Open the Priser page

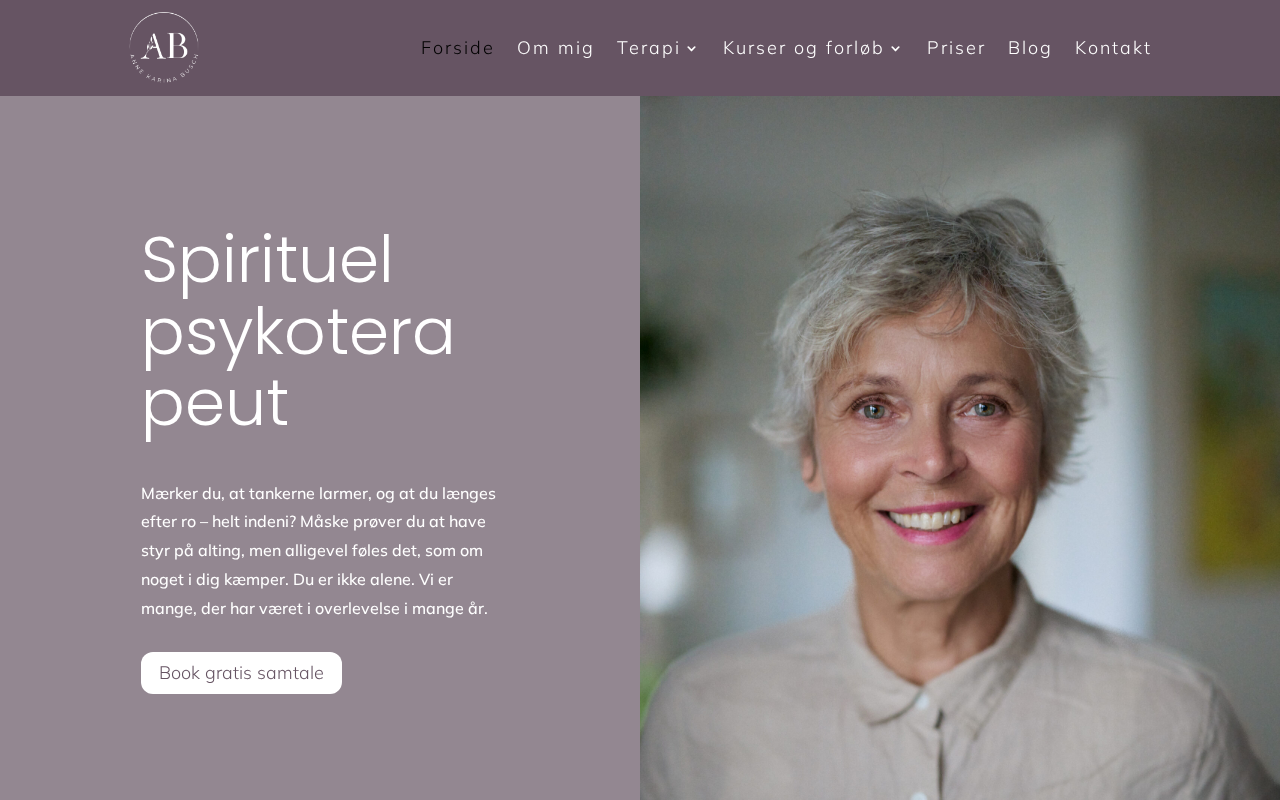(956, 48)
